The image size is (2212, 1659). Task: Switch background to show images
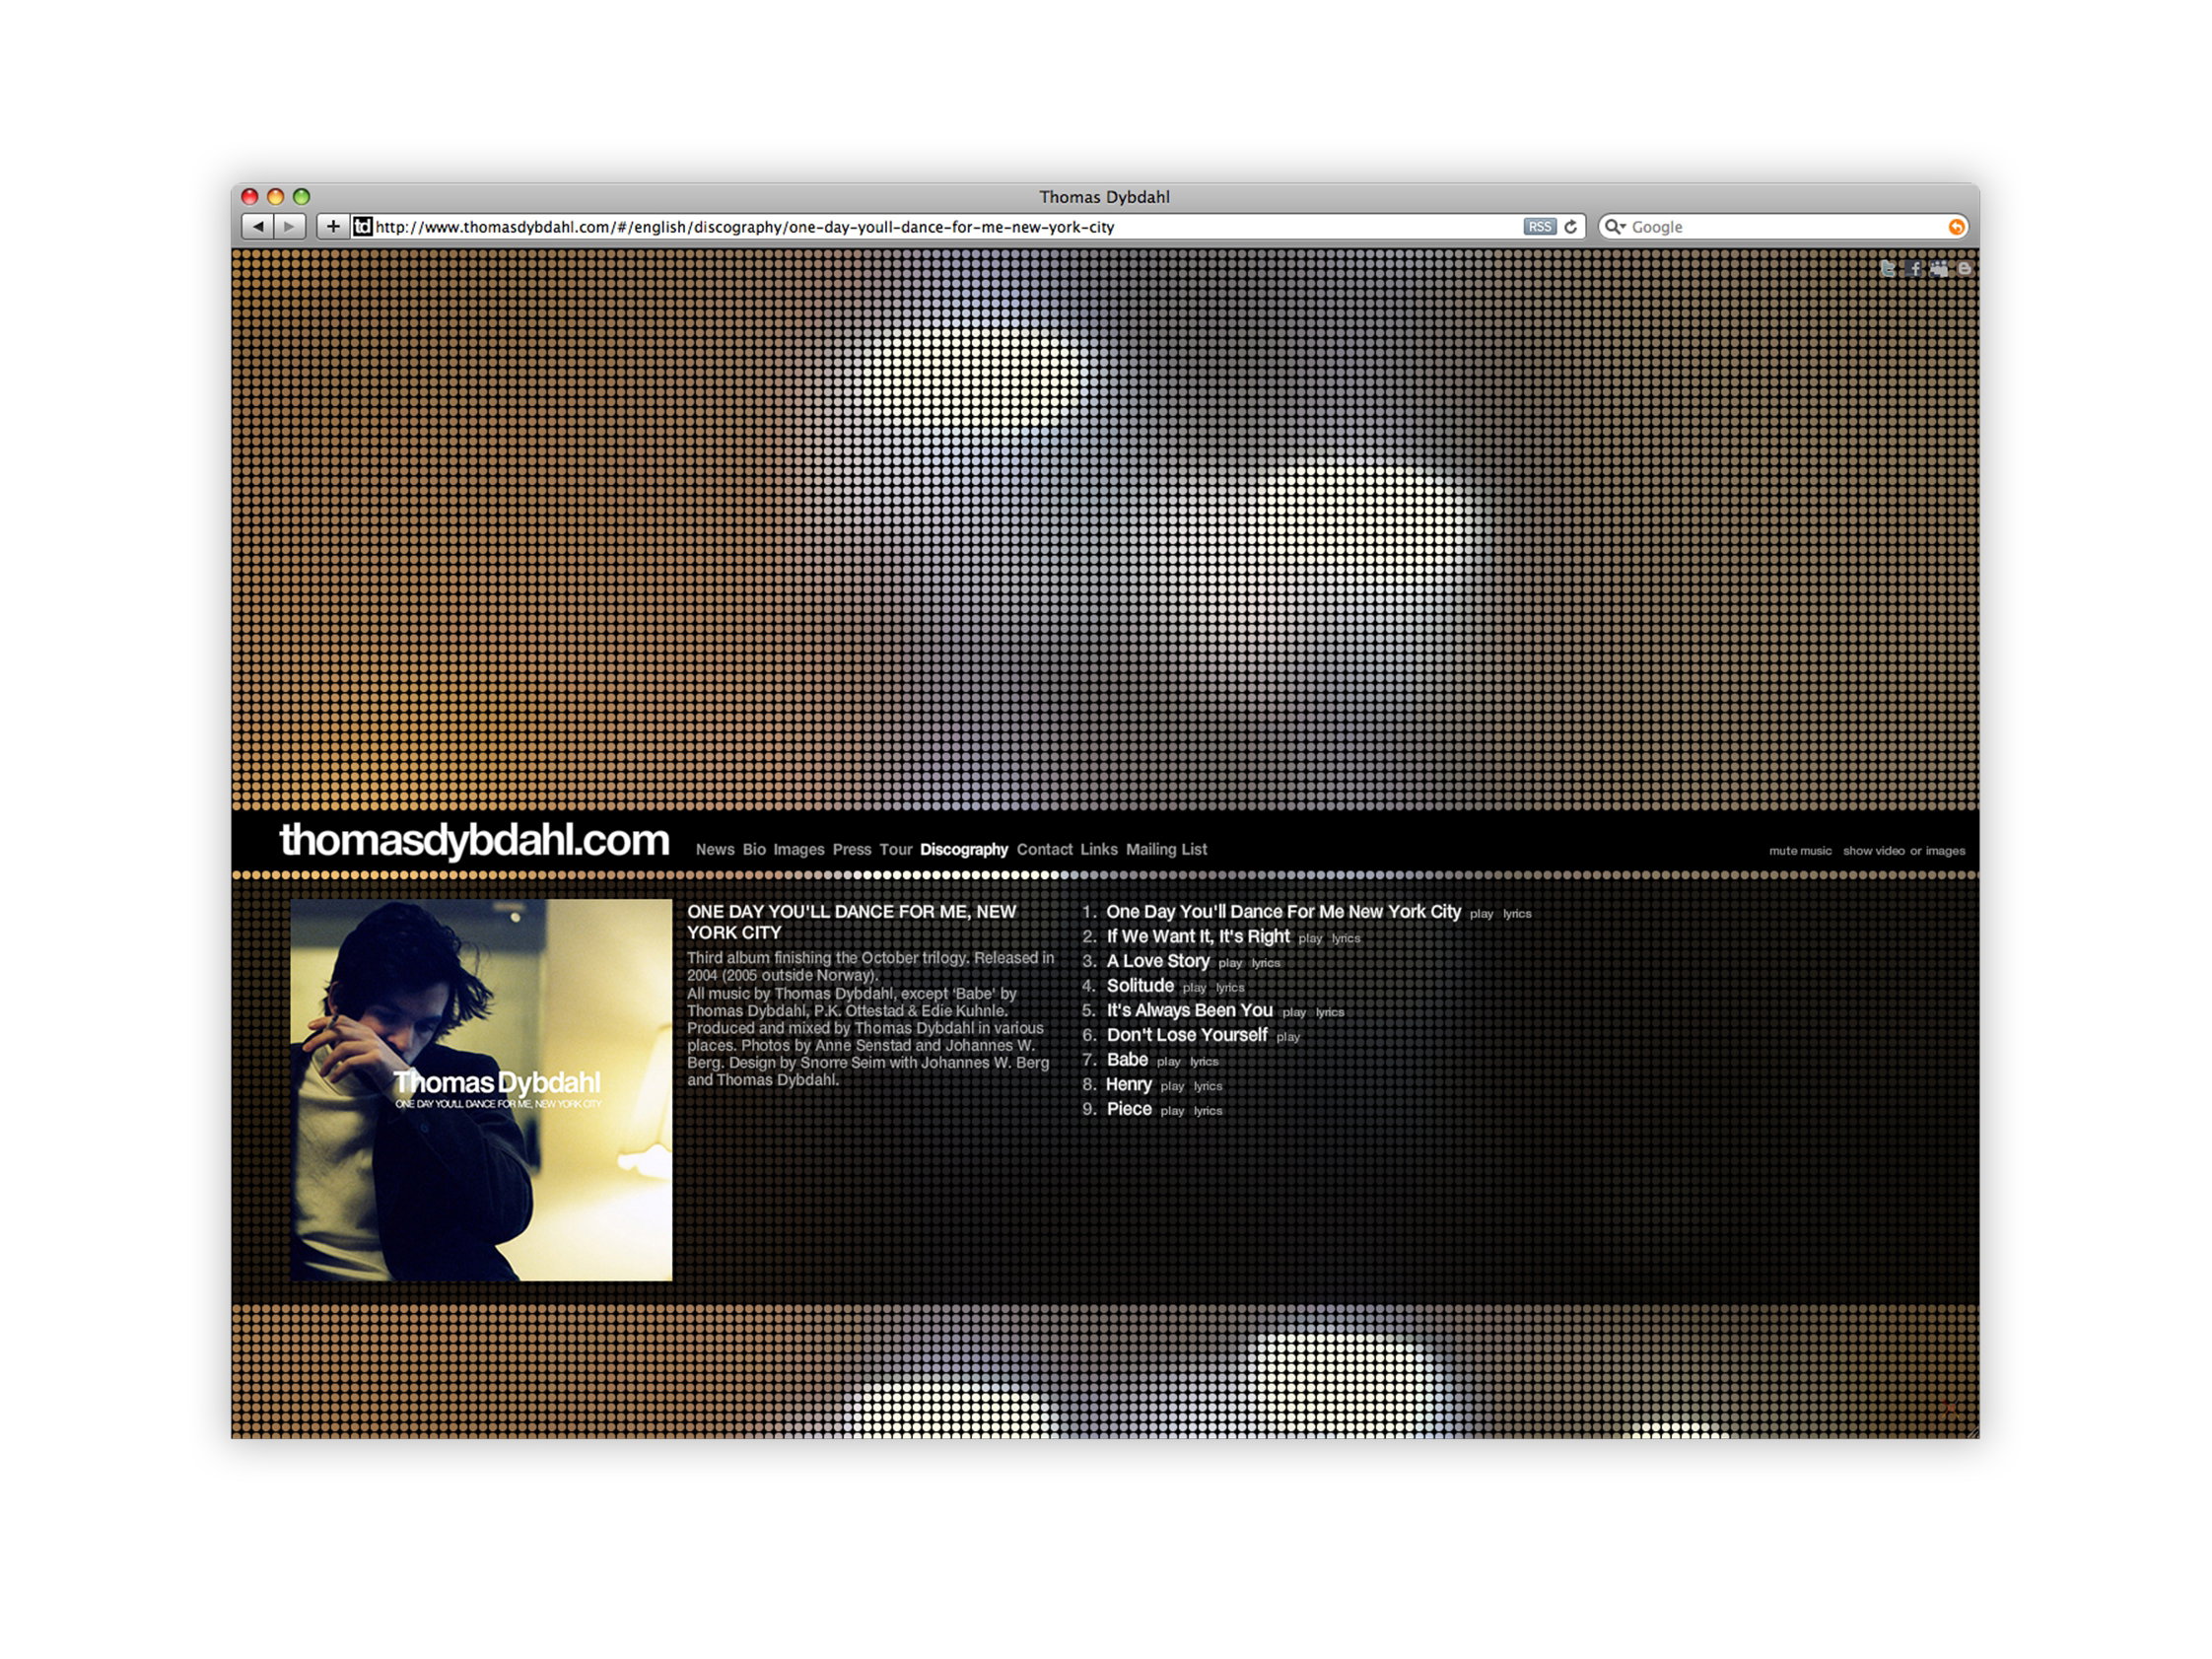pyautogui.click(x=1945, y=851)
